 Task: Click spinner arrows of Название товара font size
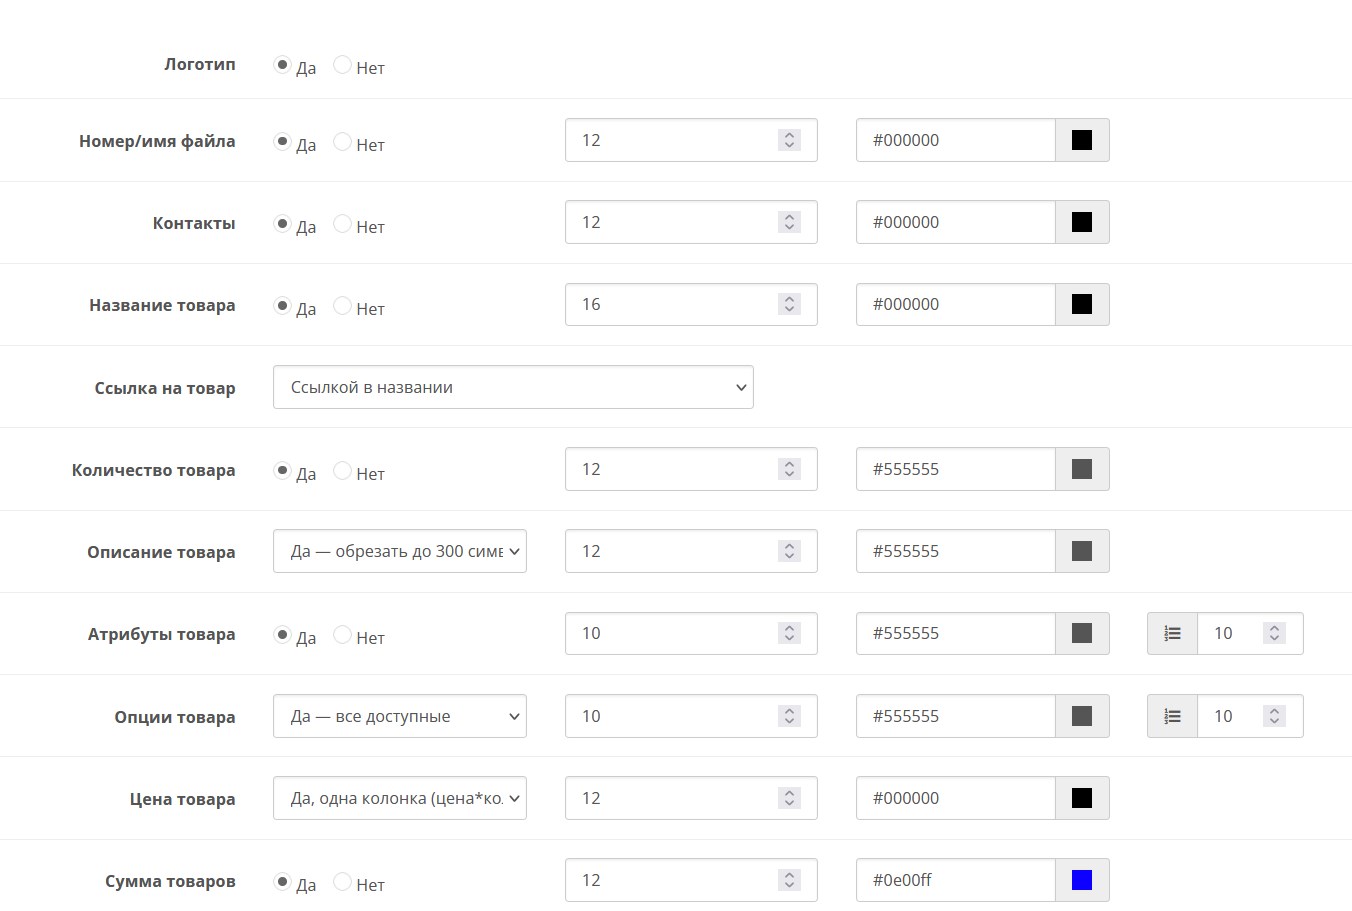tap(789, 305)
